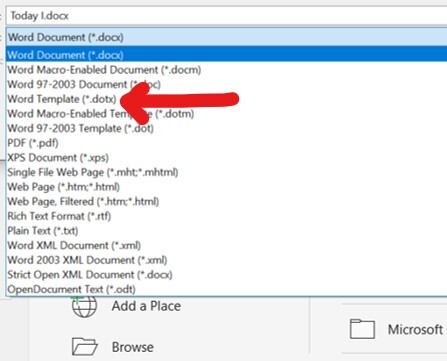Viewport: 447px width, 361px height.
Task: Choose Rich Text Format (*.rtf)
Action: point(59,216)
